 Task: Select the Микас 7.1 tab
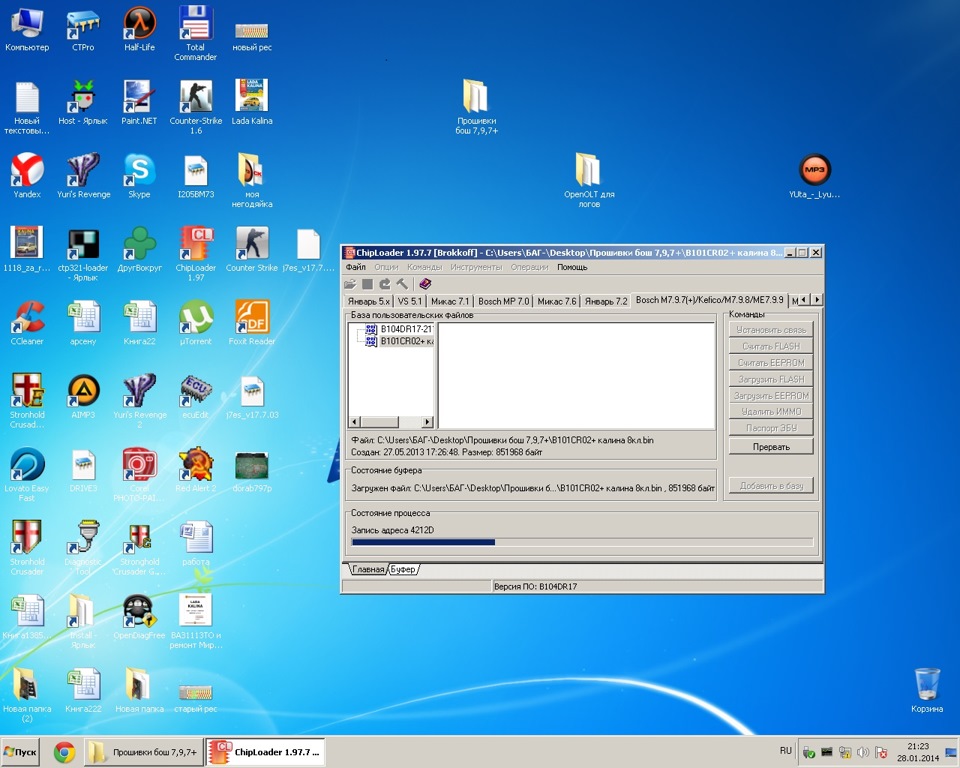[449, 301]
